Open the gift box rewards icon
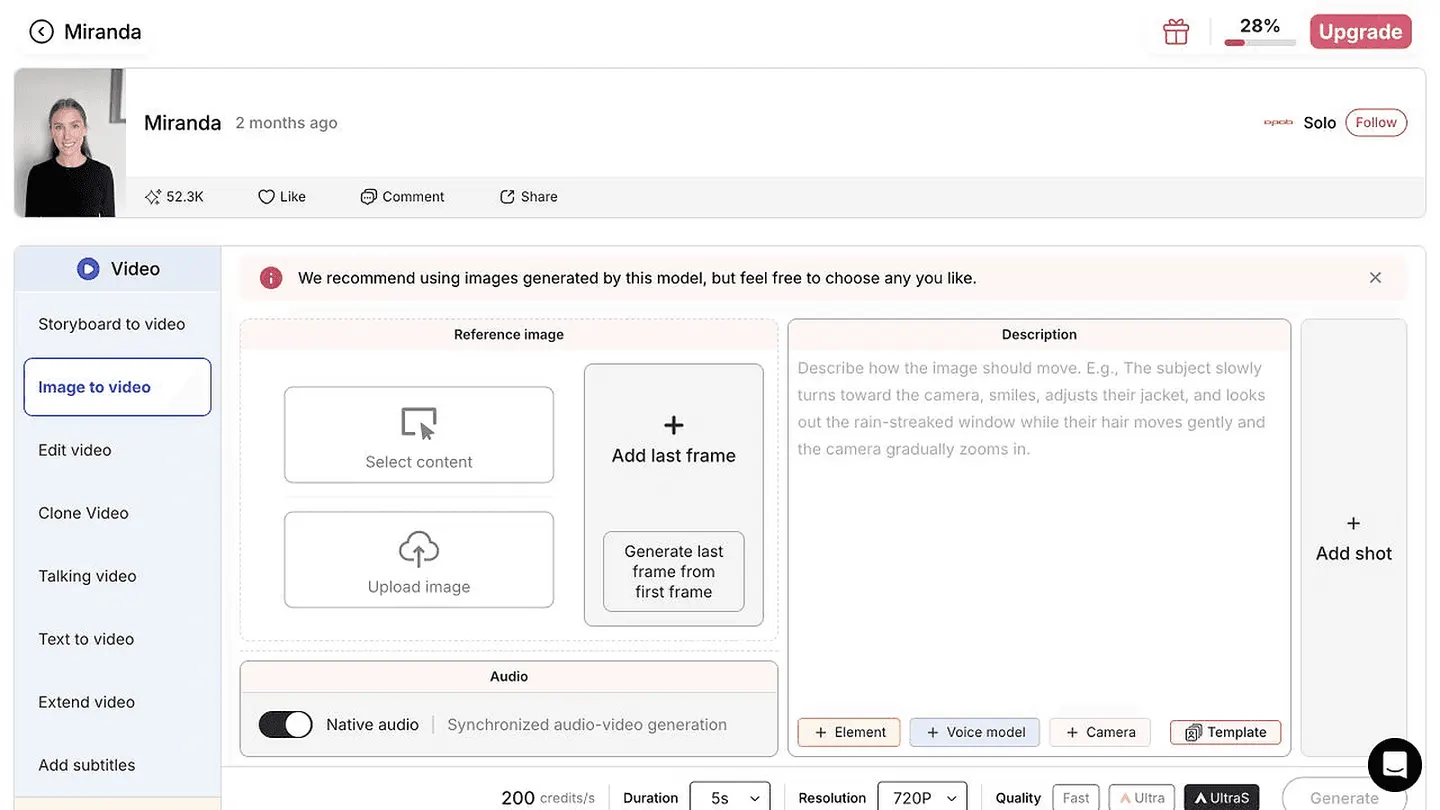Viewport: 1440px width, 810px height. point(1176,32)
